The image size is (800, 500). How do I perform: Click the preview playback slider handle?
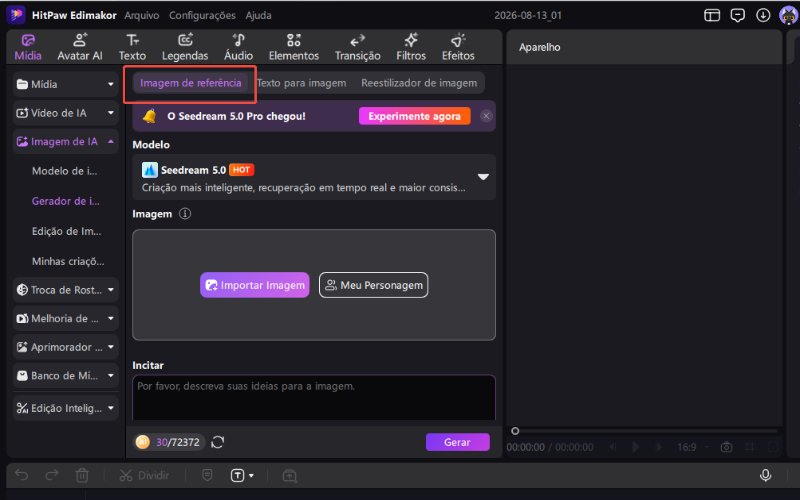tap(515, 431)
